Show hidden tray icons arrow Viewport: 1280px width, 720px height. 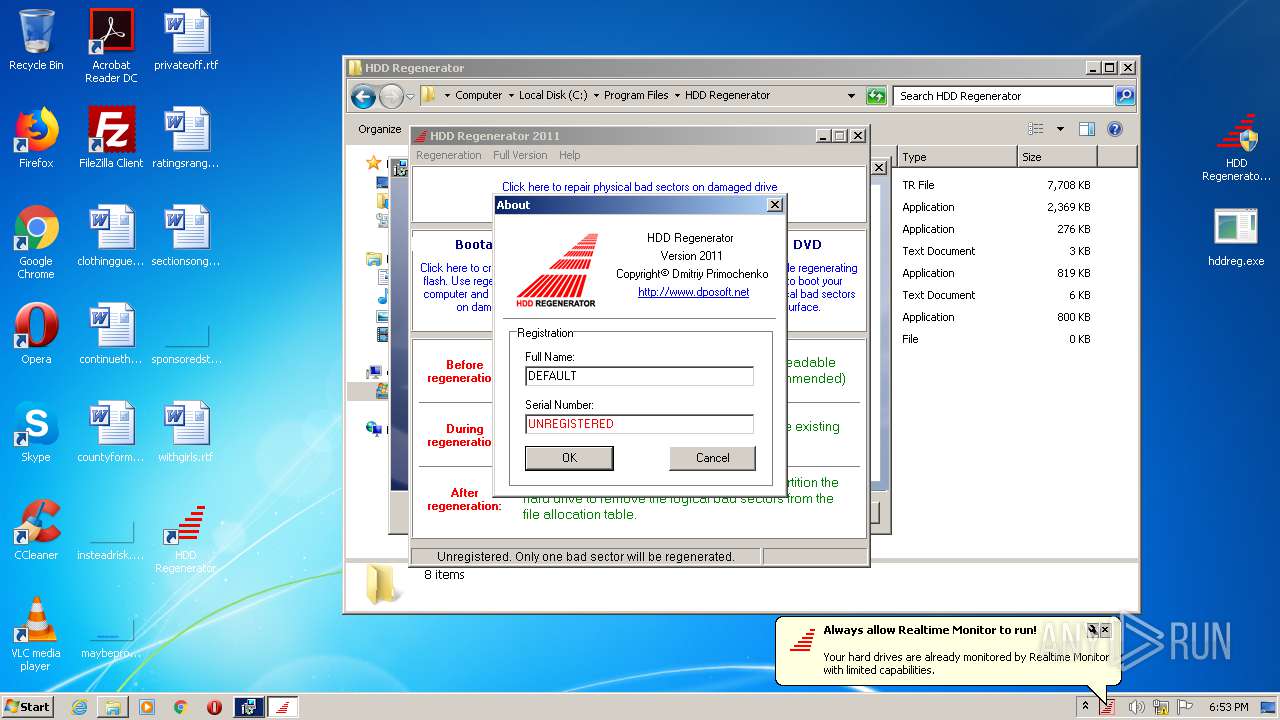click(1085, 707)
